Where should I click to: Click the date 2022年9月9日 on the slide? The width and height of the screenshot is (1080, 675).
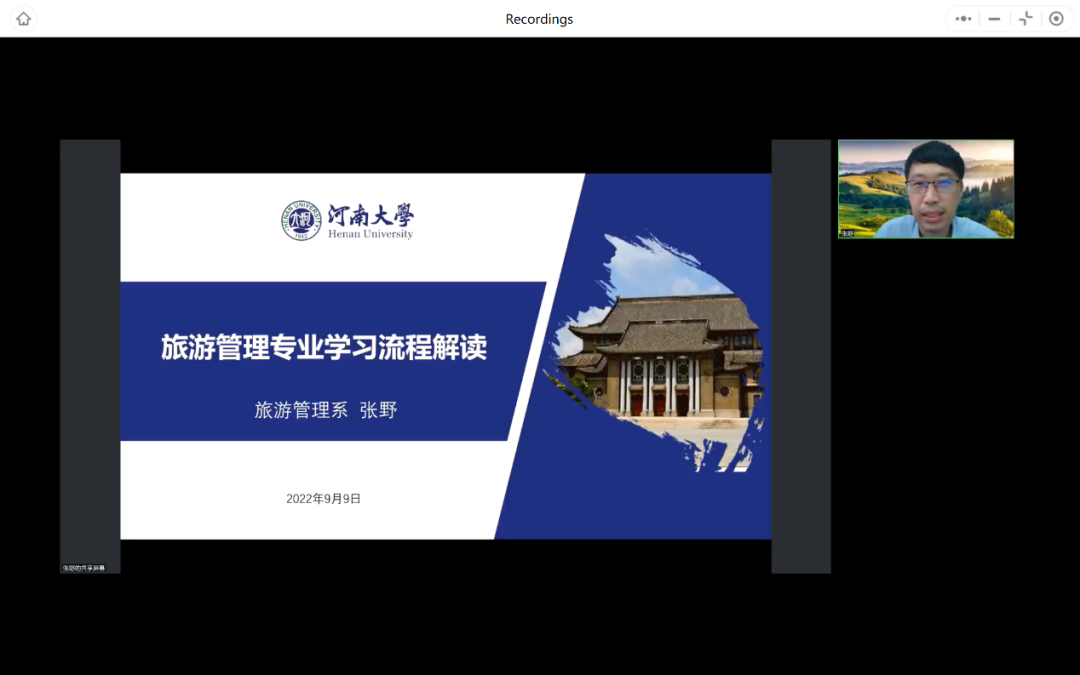click(x=323, y=498)
